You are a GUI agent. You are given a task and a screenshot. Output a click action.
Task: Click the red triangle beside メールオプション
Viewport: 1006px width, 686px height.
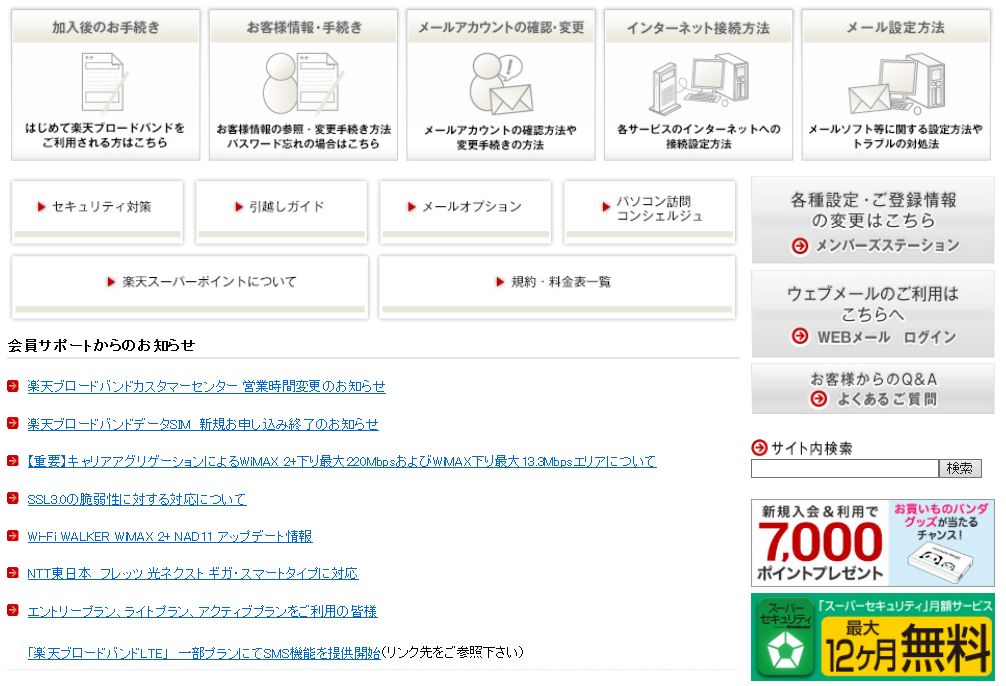(x=411, y=207)
